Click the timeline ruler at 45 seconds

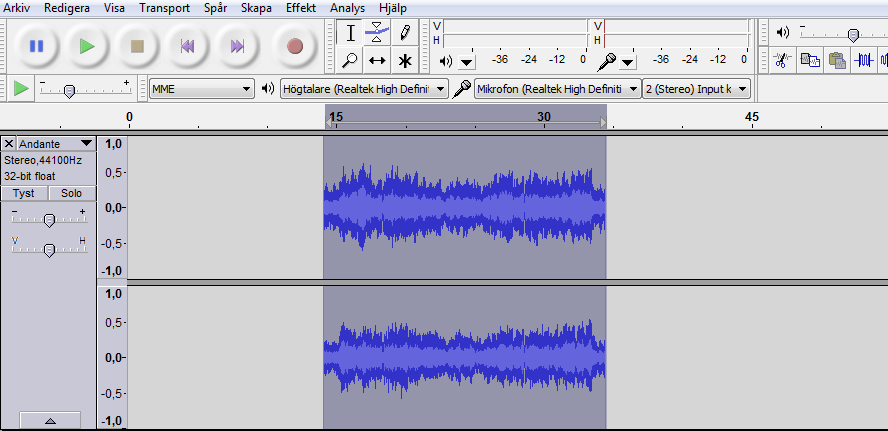(x=752, y=118)
